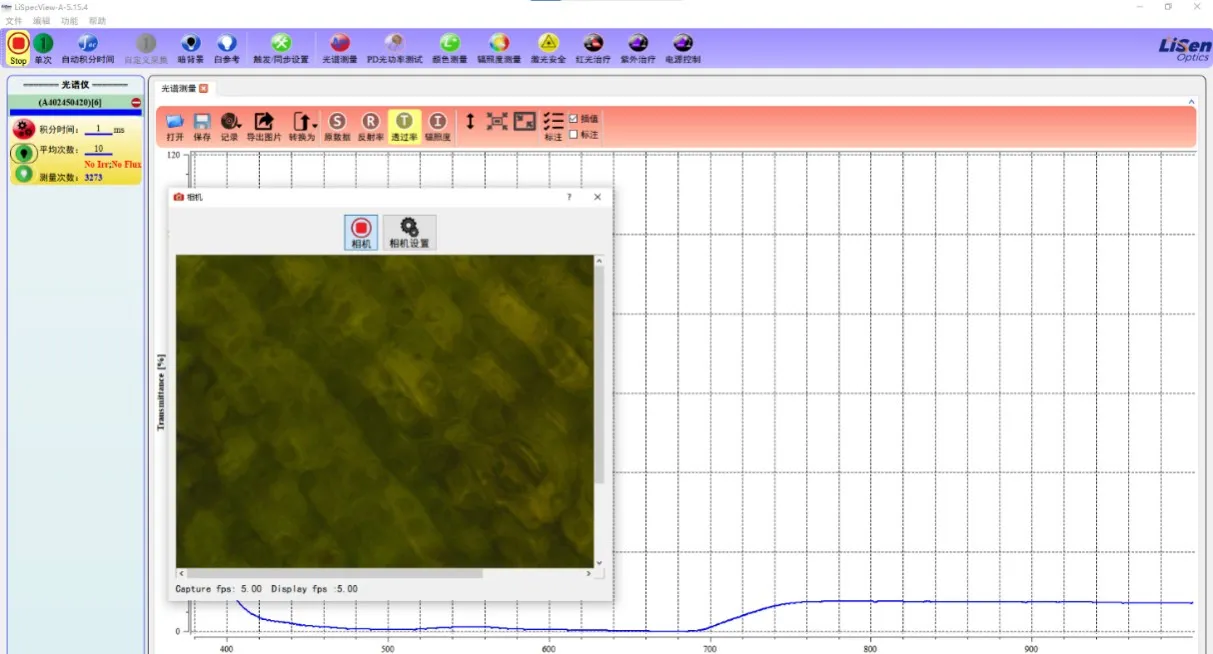
Task: Toggle the 插值 interpolation checkbox
Action: click(x=573, y=118)
